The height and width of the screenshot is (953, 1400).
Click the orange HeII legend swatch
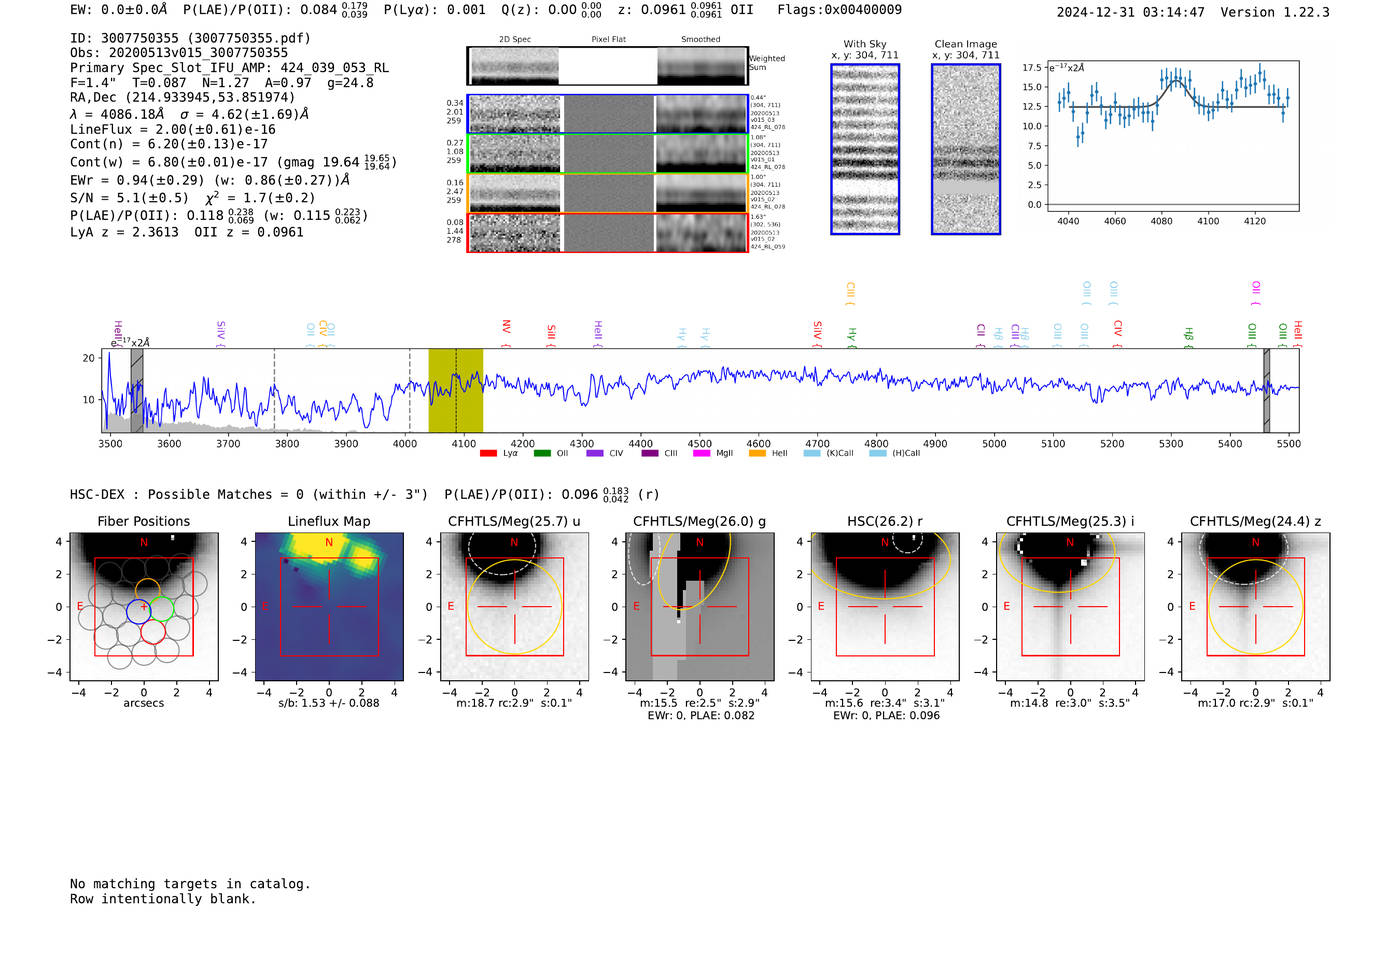coord(757,453)
